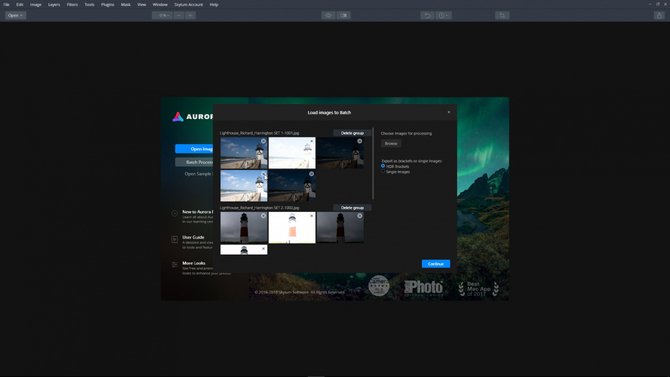Select the crop tool icon in toolbar
This screenshot has width=670, height=377.
[x=502, y=15]
